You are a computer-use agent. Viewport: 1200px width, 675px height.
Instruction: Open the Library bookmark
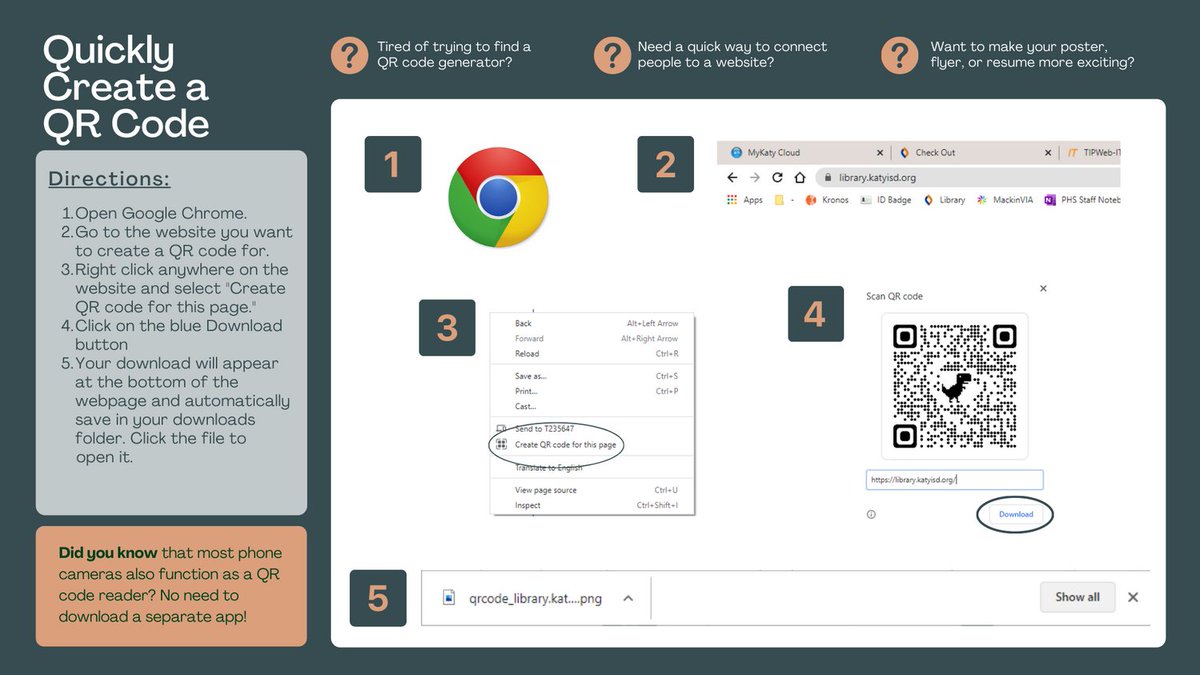click(x=944, y=200)
